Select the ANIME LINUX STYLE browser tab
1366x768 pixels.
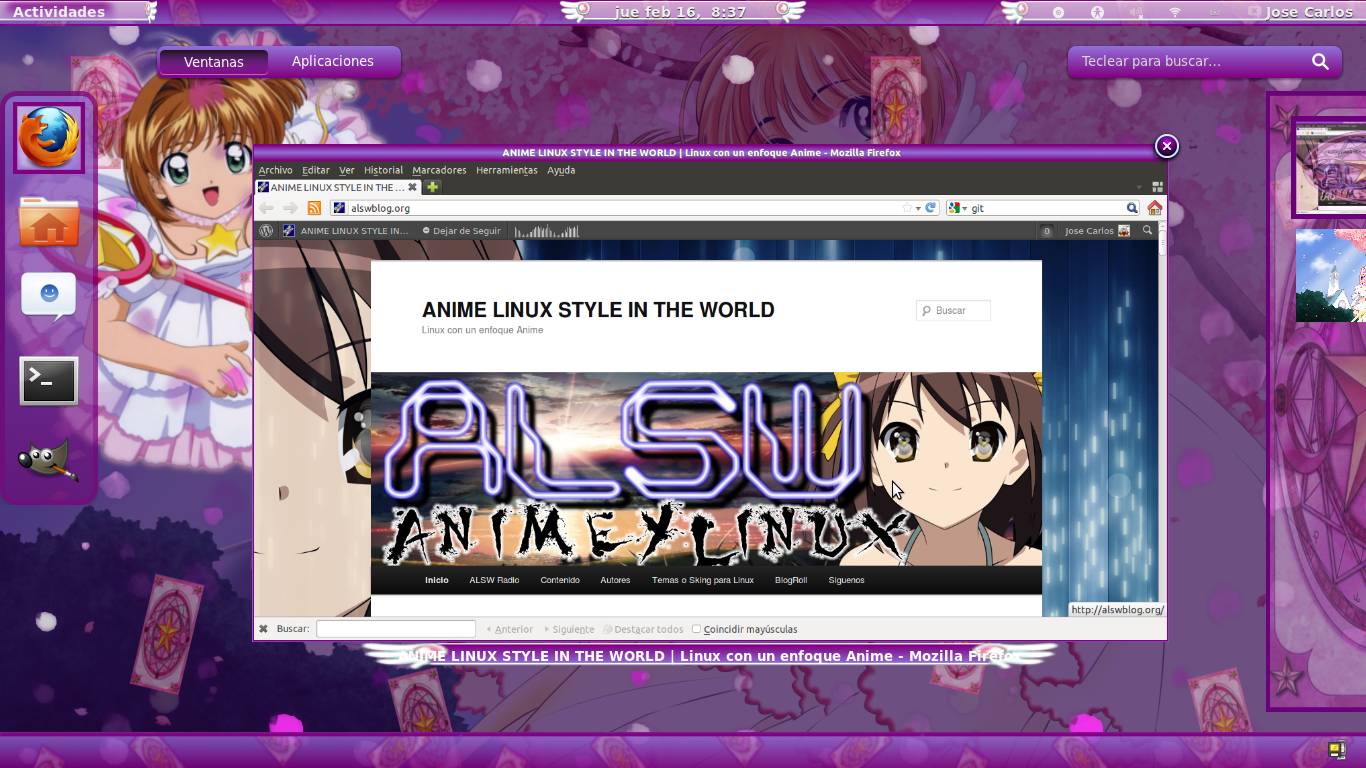(x=338, y=187)
